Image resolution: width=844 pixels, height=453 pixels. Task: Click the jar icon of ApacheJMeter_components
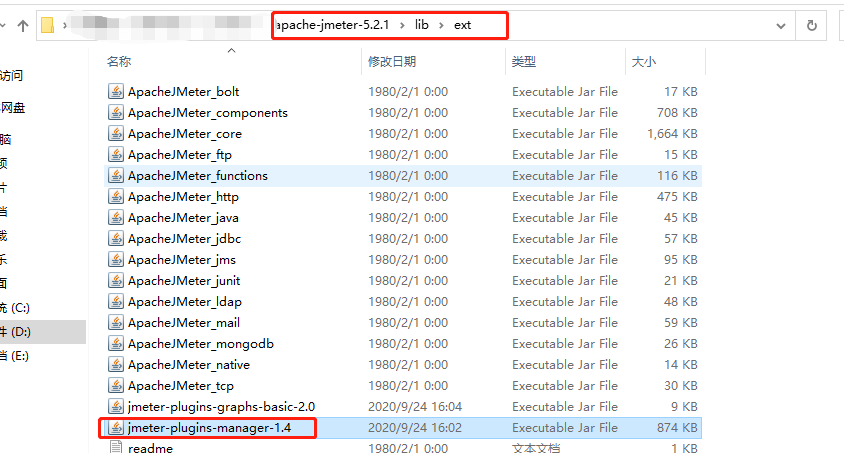point(116,112)
